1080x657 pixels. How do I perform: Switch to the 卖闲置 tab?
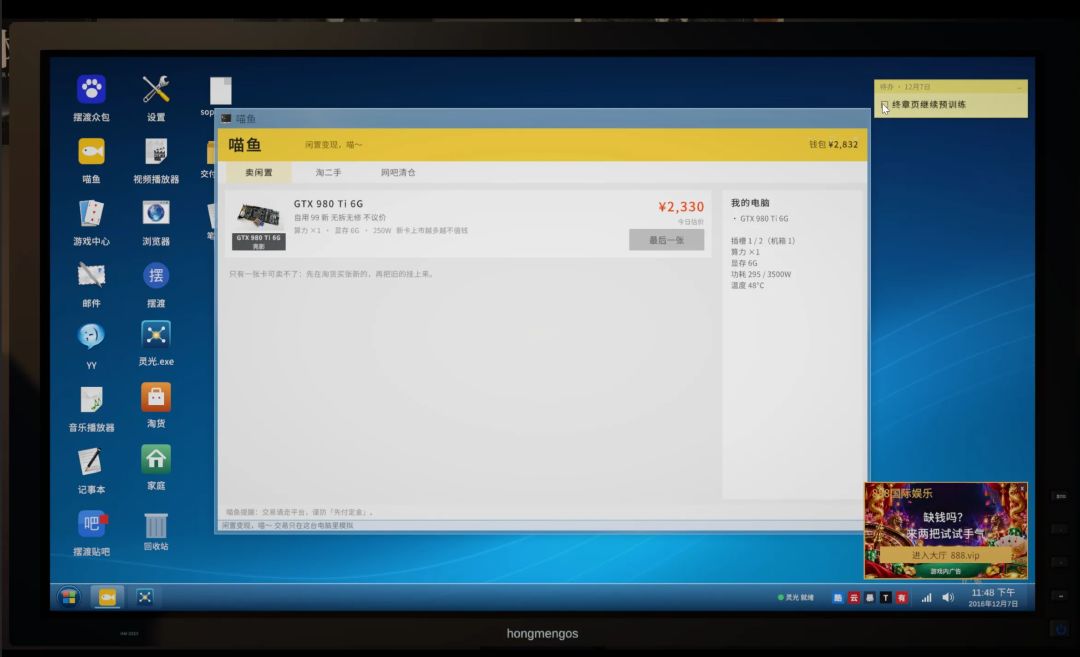point(259,172)
